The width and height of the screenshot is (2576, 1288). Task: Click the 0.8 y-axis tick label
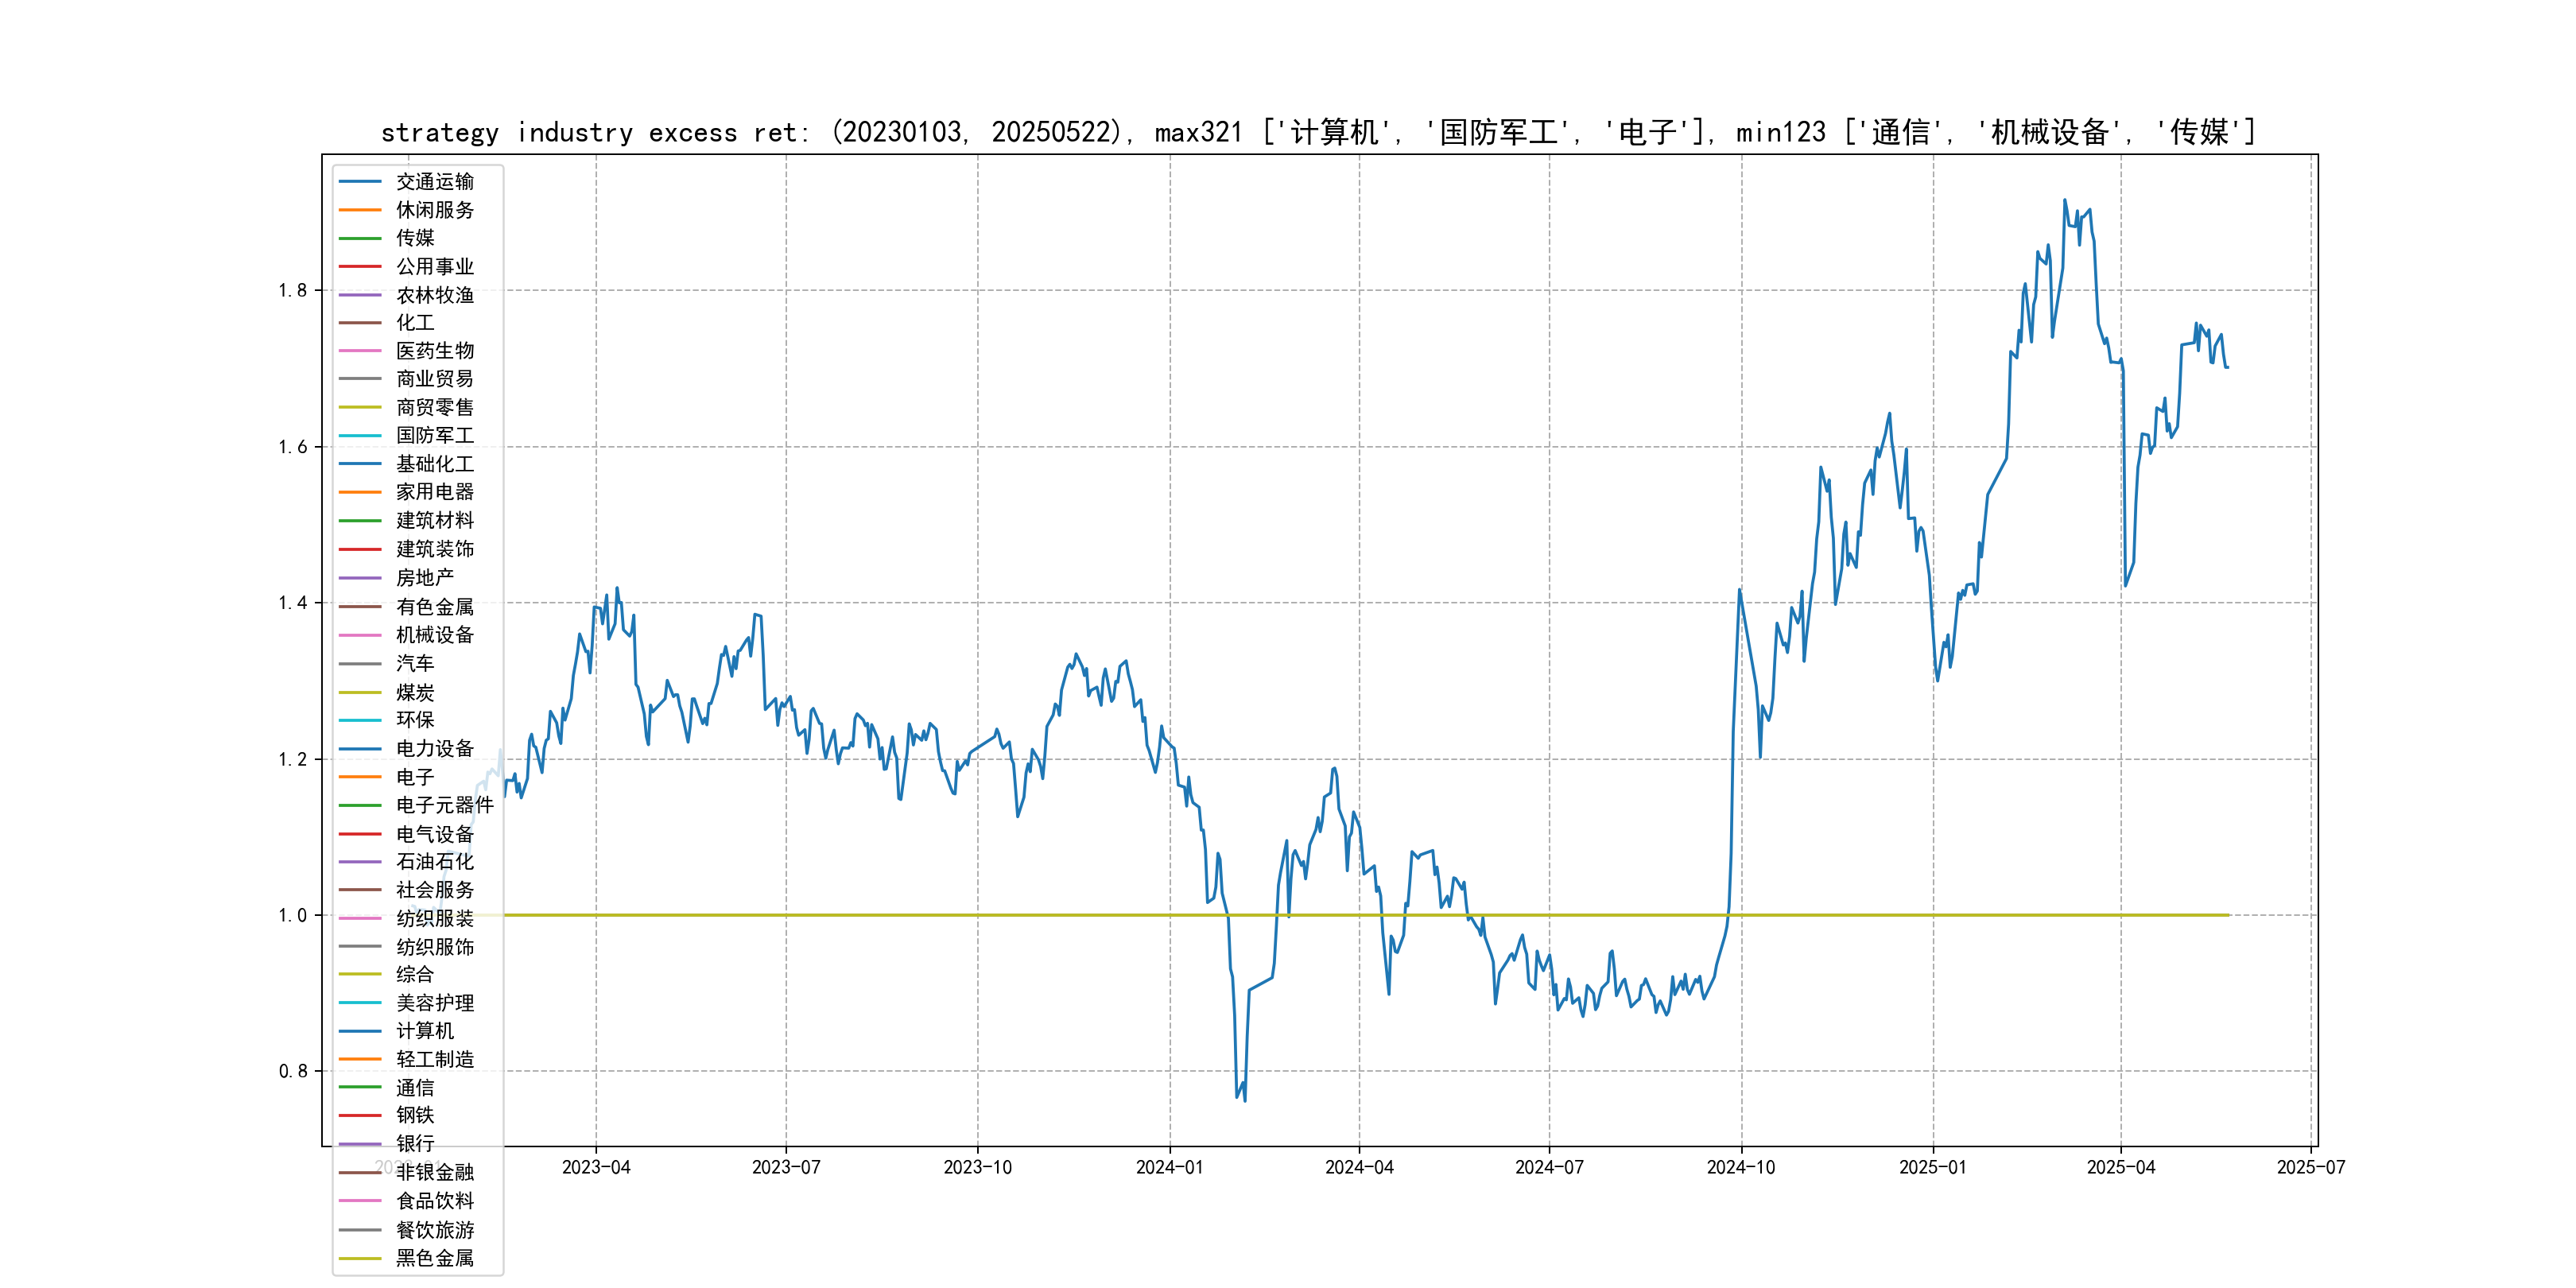tap(292, 1071)
